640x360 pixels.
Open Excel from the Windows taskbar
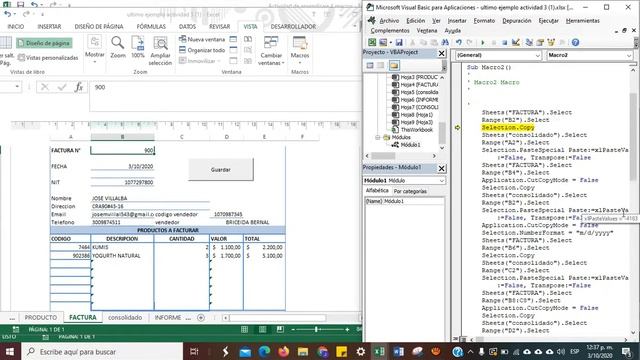(380, 351)
